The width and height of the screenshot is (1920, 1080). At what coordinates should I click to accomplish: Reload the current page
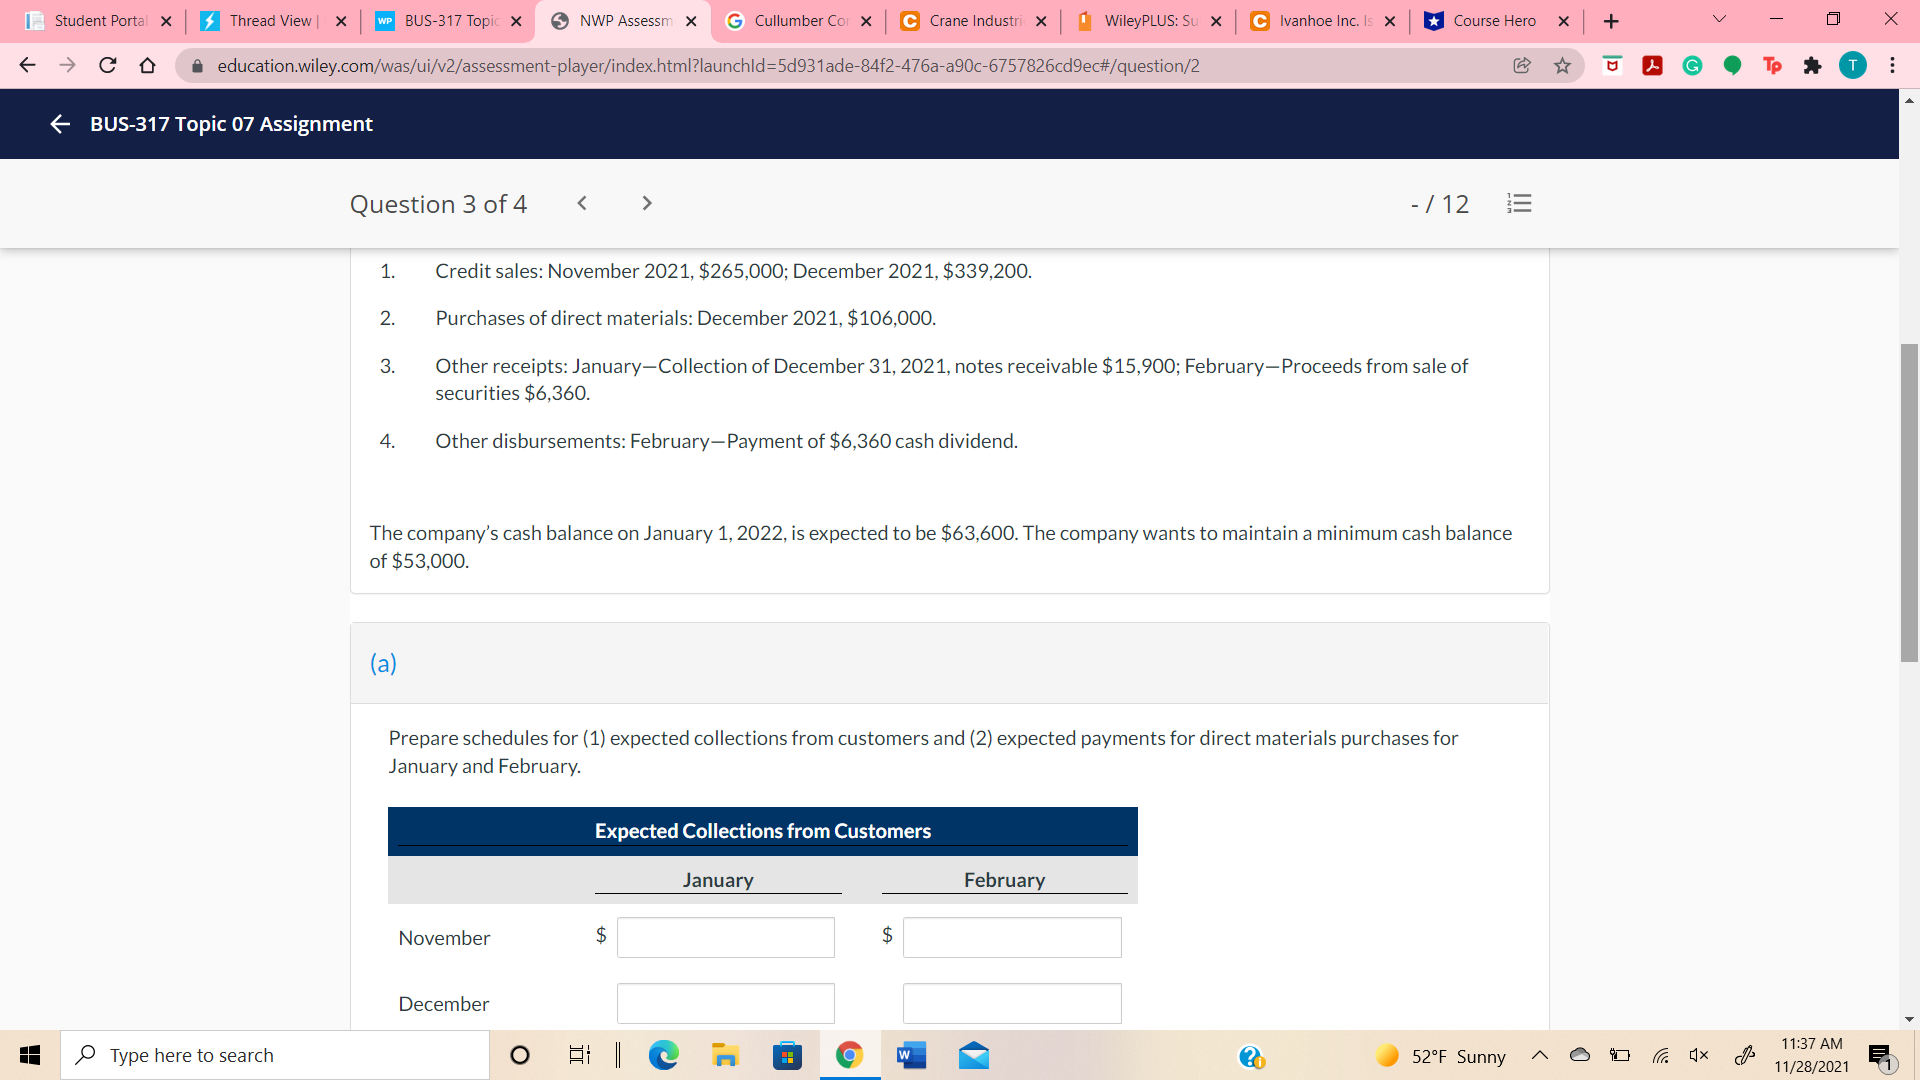pos(107,66)
